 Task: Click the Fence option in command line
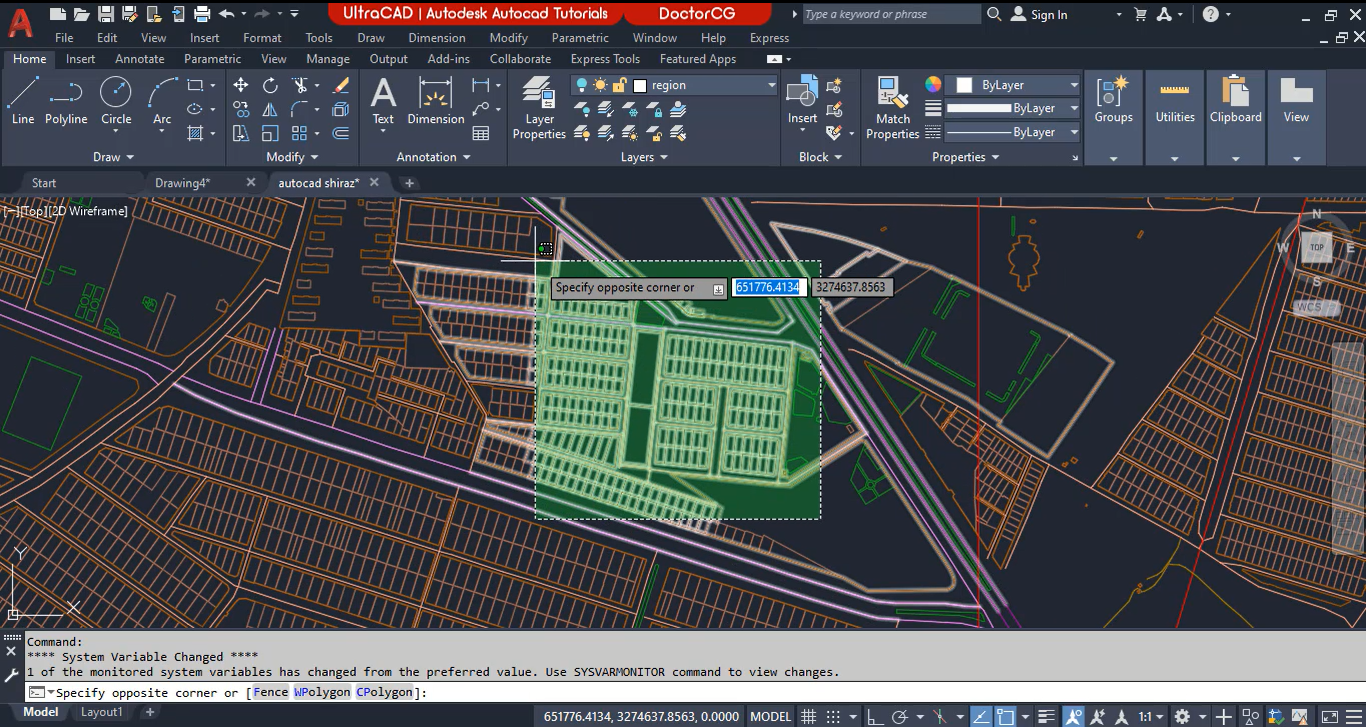[x=270, y=692]
